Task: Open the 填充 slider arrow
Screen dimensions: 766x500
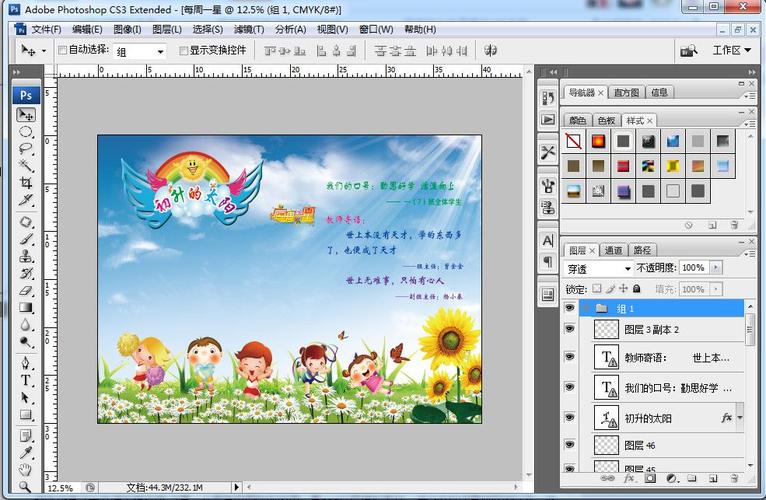Action: point(716,289)
